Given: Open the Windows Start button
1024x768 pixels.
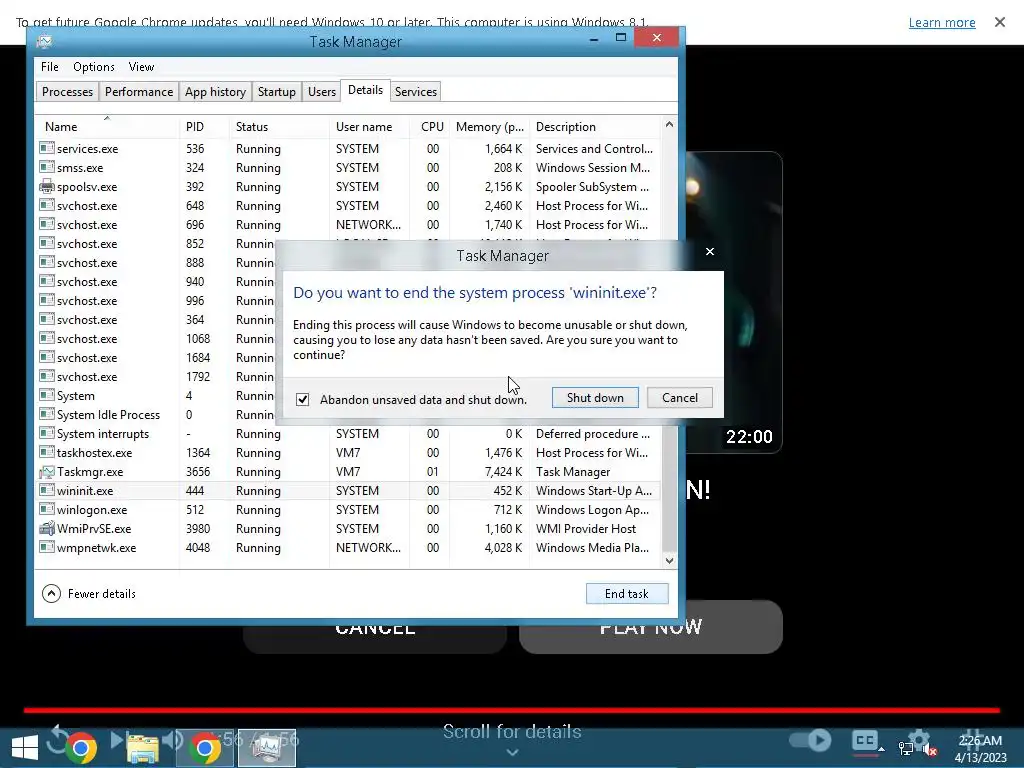Looking at the screenshot, I should 25,748.
